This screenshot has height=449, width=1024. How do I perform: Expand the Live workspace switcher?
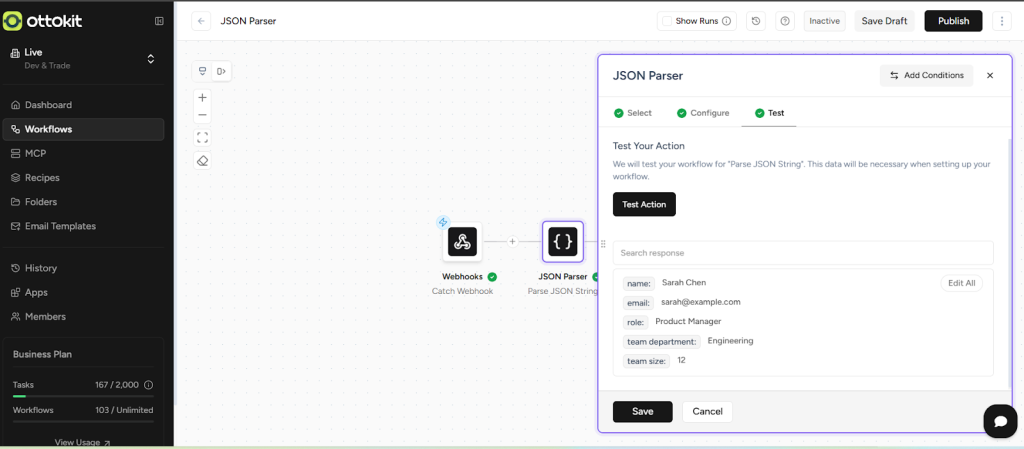pos(151,59)
